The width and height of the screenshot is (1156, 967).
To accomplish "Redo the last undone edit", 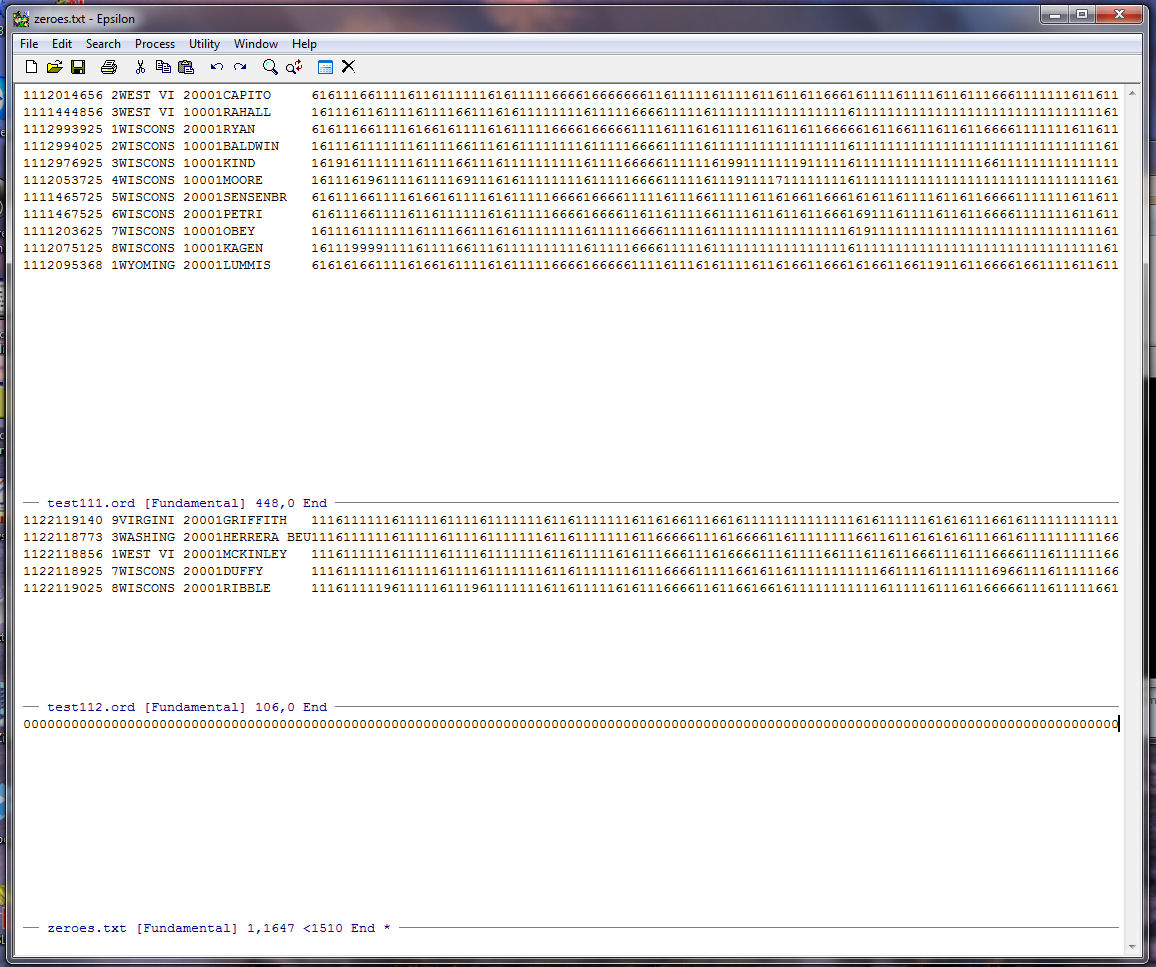I will (240, 67).
